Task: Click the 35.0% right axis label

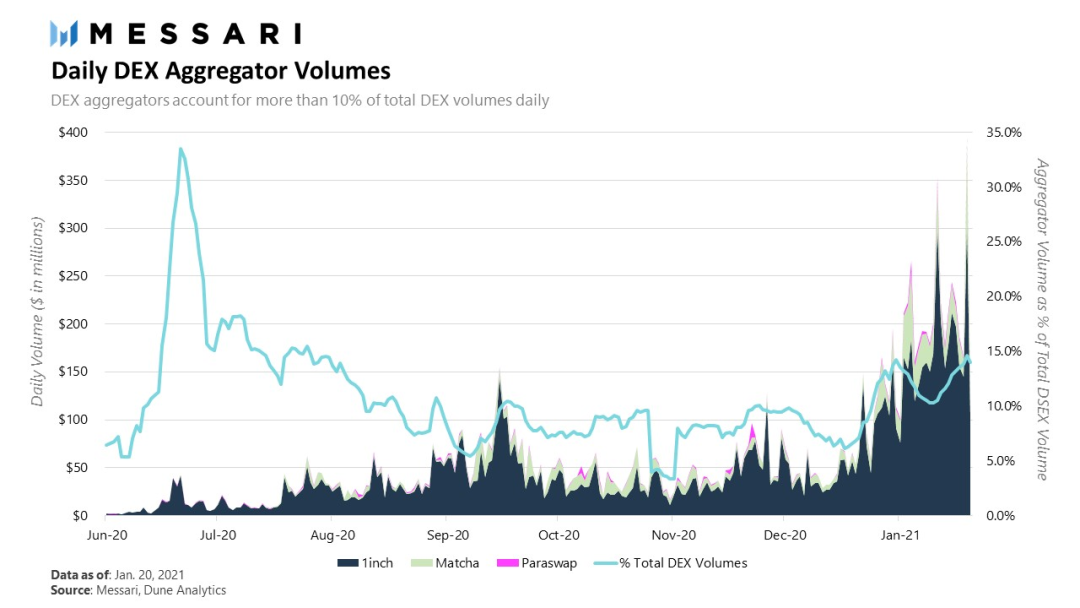Action: click(1004, 132)
